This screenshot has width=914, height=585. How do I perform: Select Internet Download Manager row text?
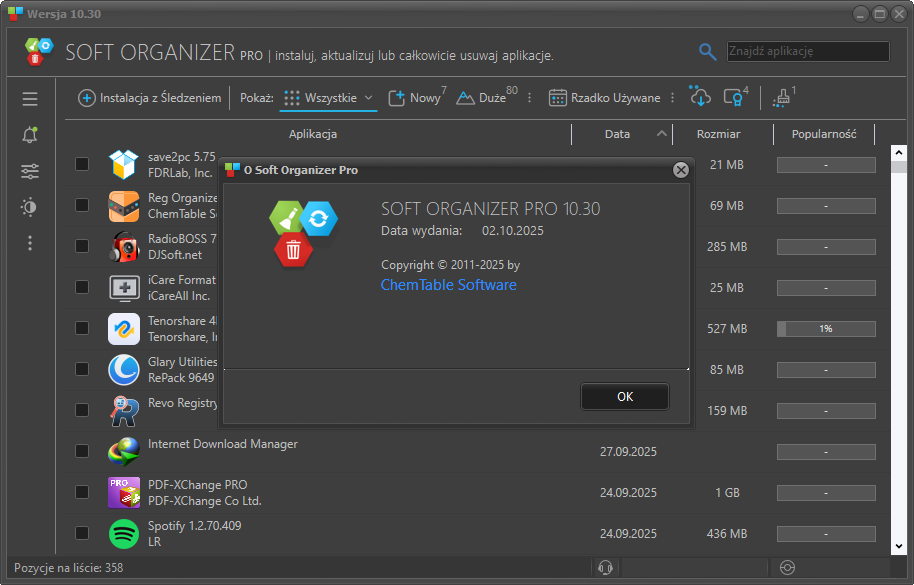coord(223,444)
